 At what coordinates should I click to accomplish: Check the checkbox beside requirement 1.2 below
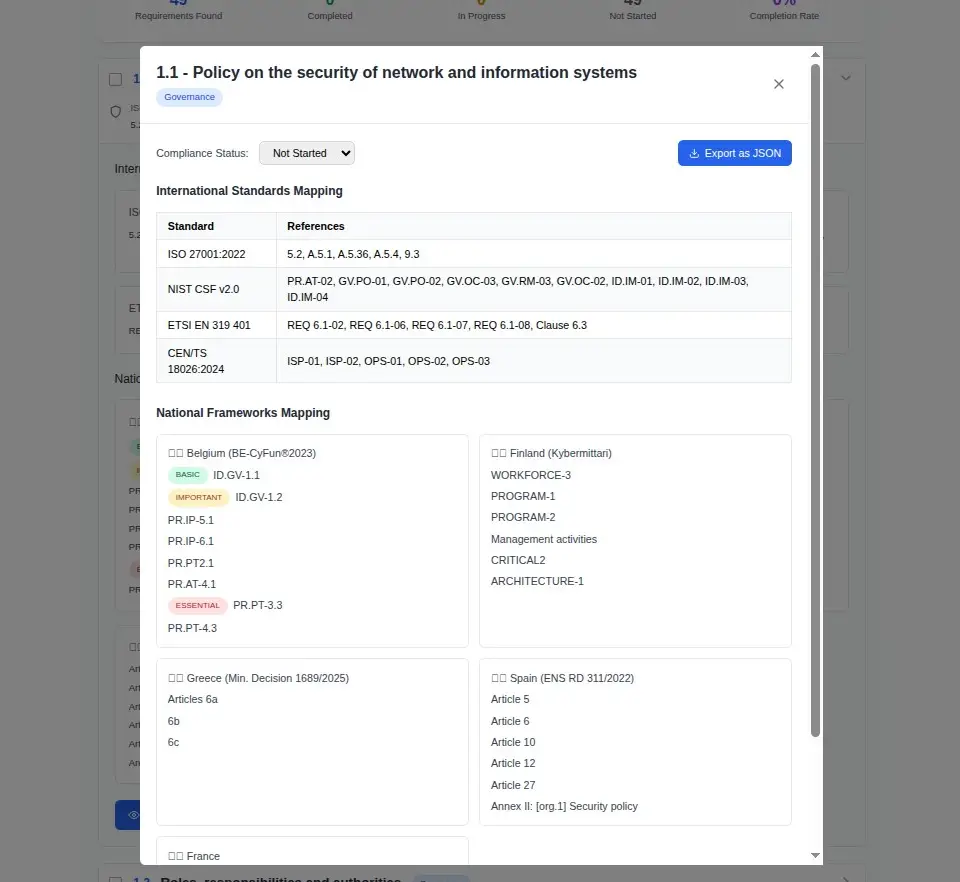click(115, 877)
